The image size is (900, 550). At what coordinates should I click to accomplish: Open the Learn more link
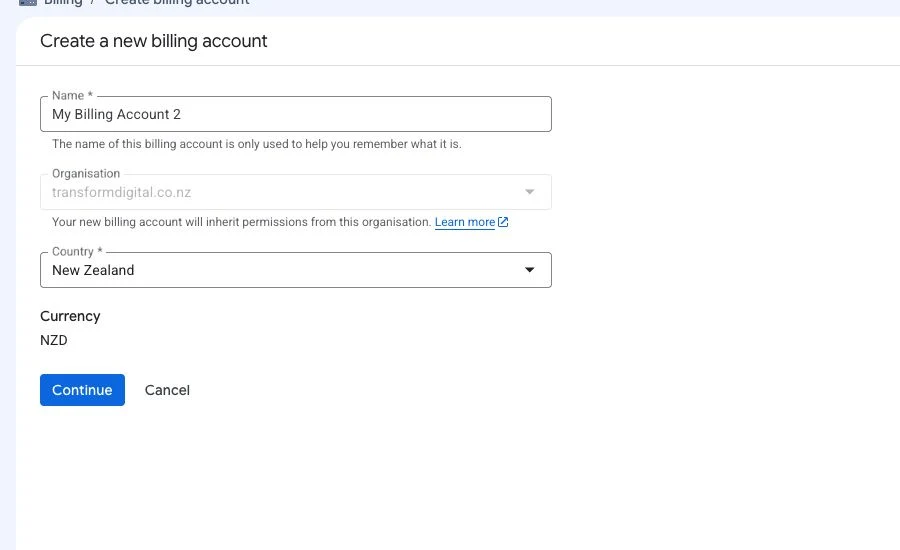click(x=465, y=222)
